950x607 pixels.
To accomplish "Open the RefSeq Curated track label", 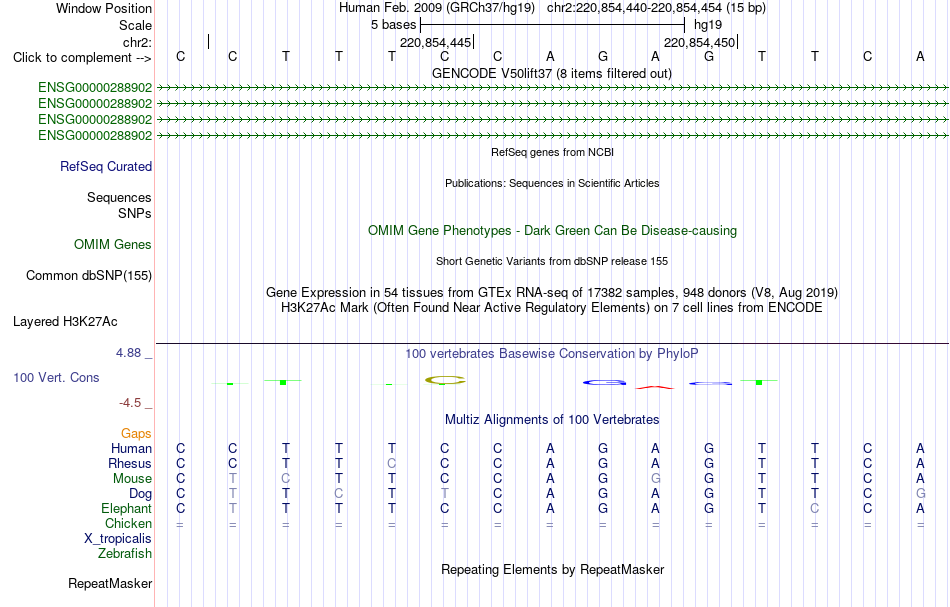I will click(x=106, y=167).
